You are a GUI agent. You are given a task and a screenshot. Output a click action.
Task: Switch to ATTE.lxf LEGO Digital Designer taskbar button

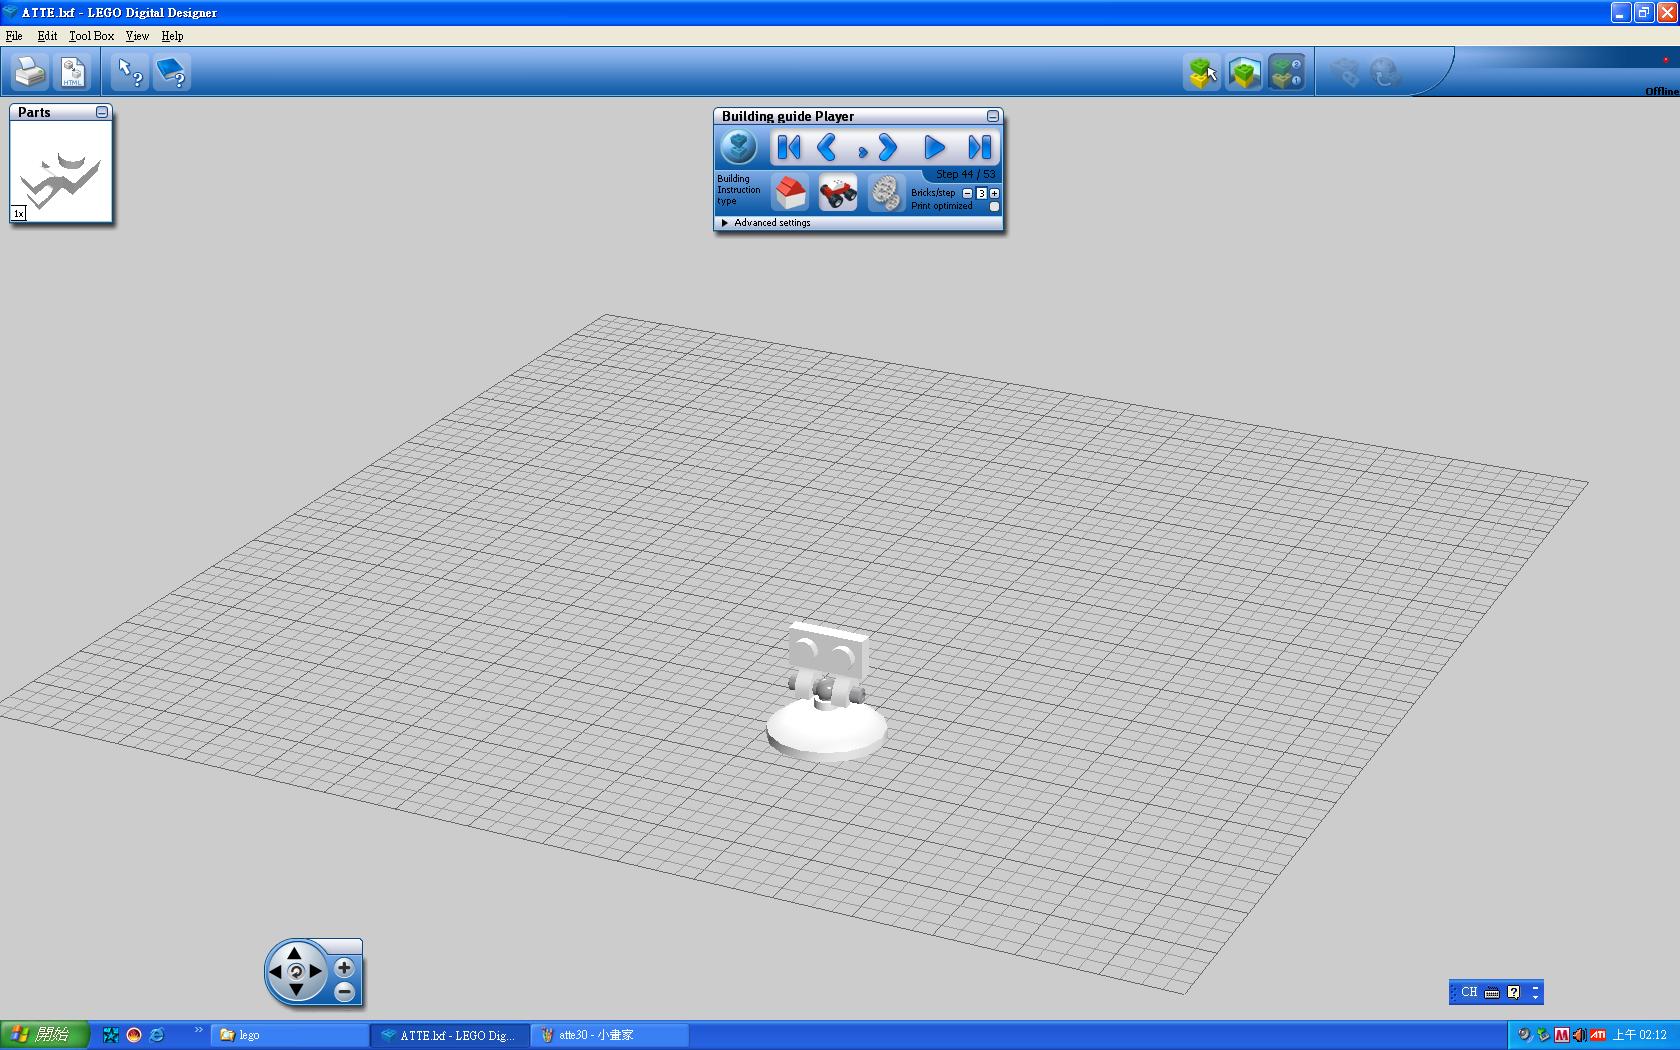click(450, 1035)
